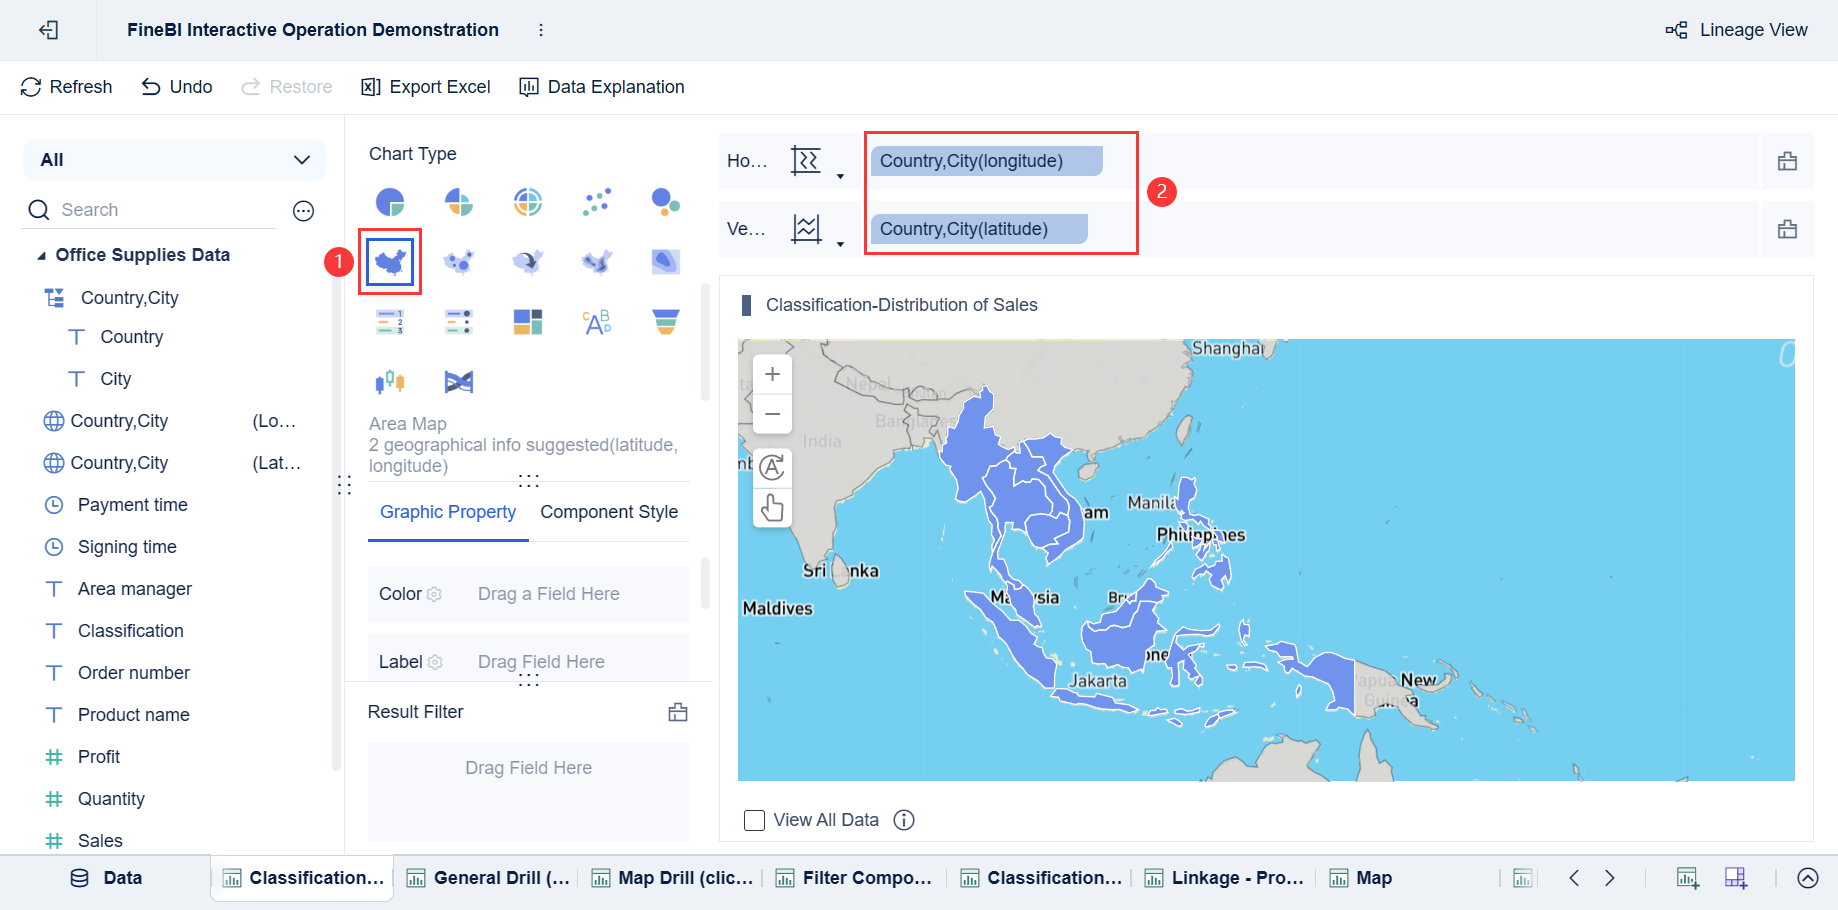Open the Map tab at the bottom

click(x=1361, y=878)
